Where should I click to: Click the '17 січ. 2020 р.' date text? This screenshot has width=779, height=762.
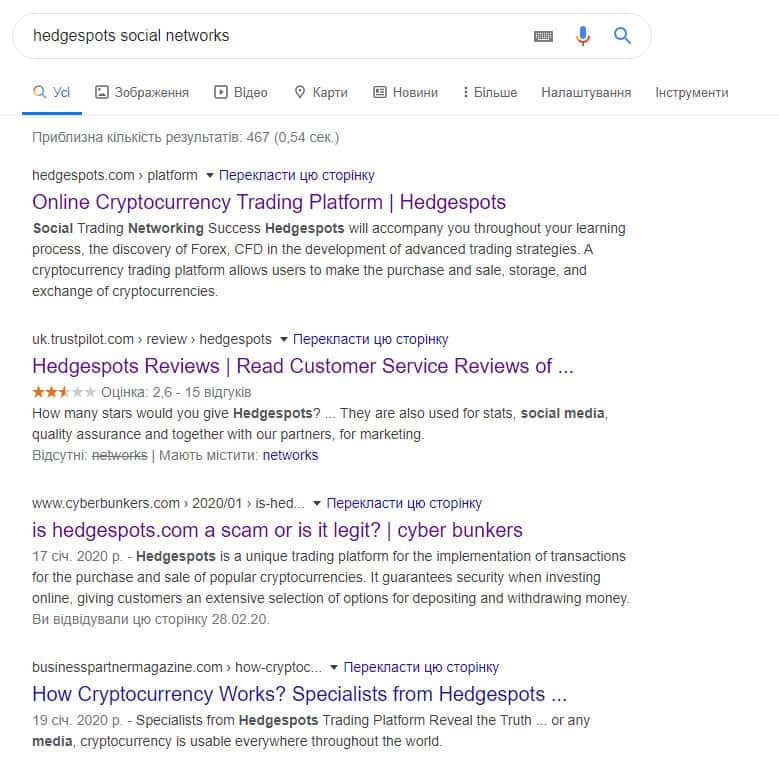click(x=77, y=556)
